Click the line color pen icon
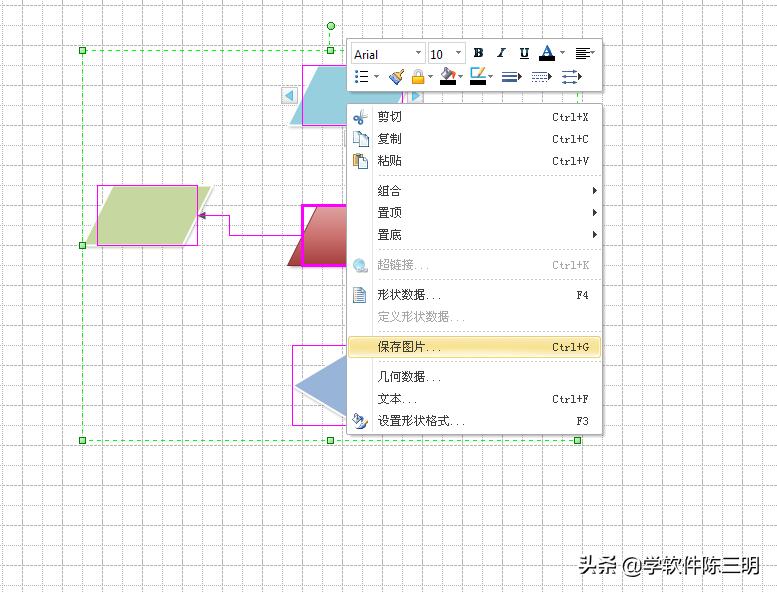Viewport: 777px width, 592px height. 478,76
